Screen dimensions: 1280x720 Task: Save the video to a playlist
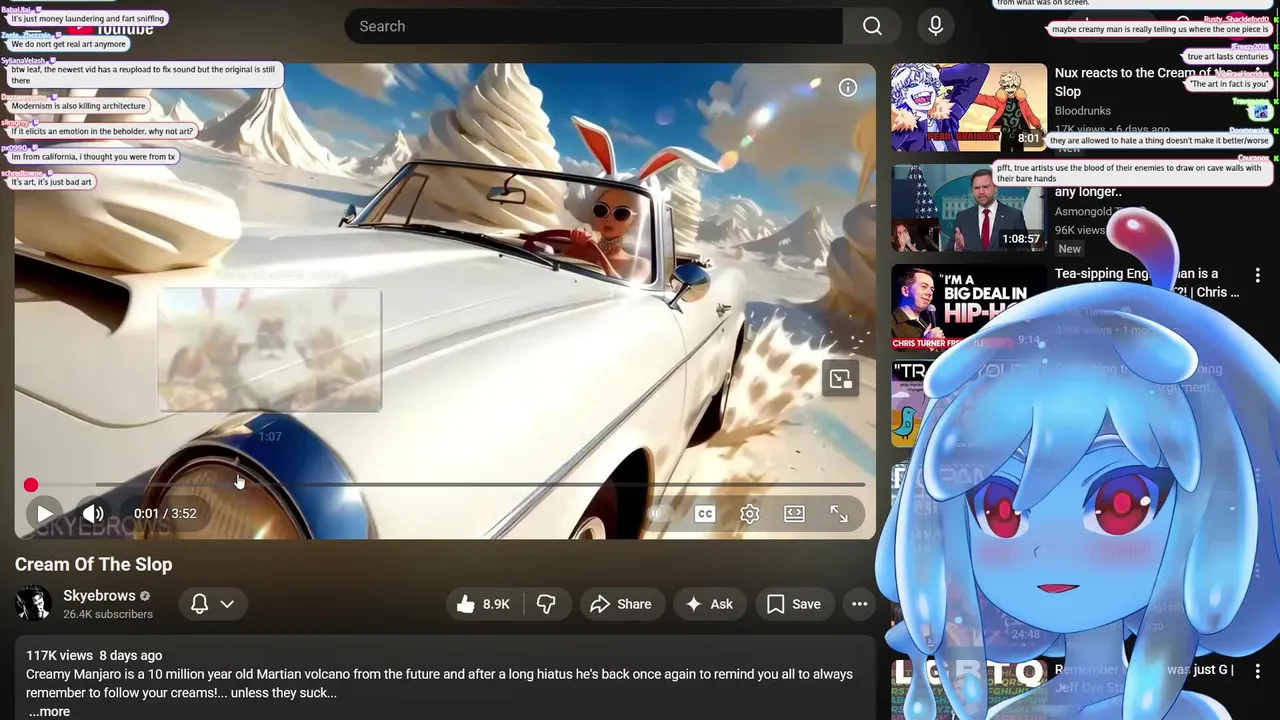(x=794, y=604)
